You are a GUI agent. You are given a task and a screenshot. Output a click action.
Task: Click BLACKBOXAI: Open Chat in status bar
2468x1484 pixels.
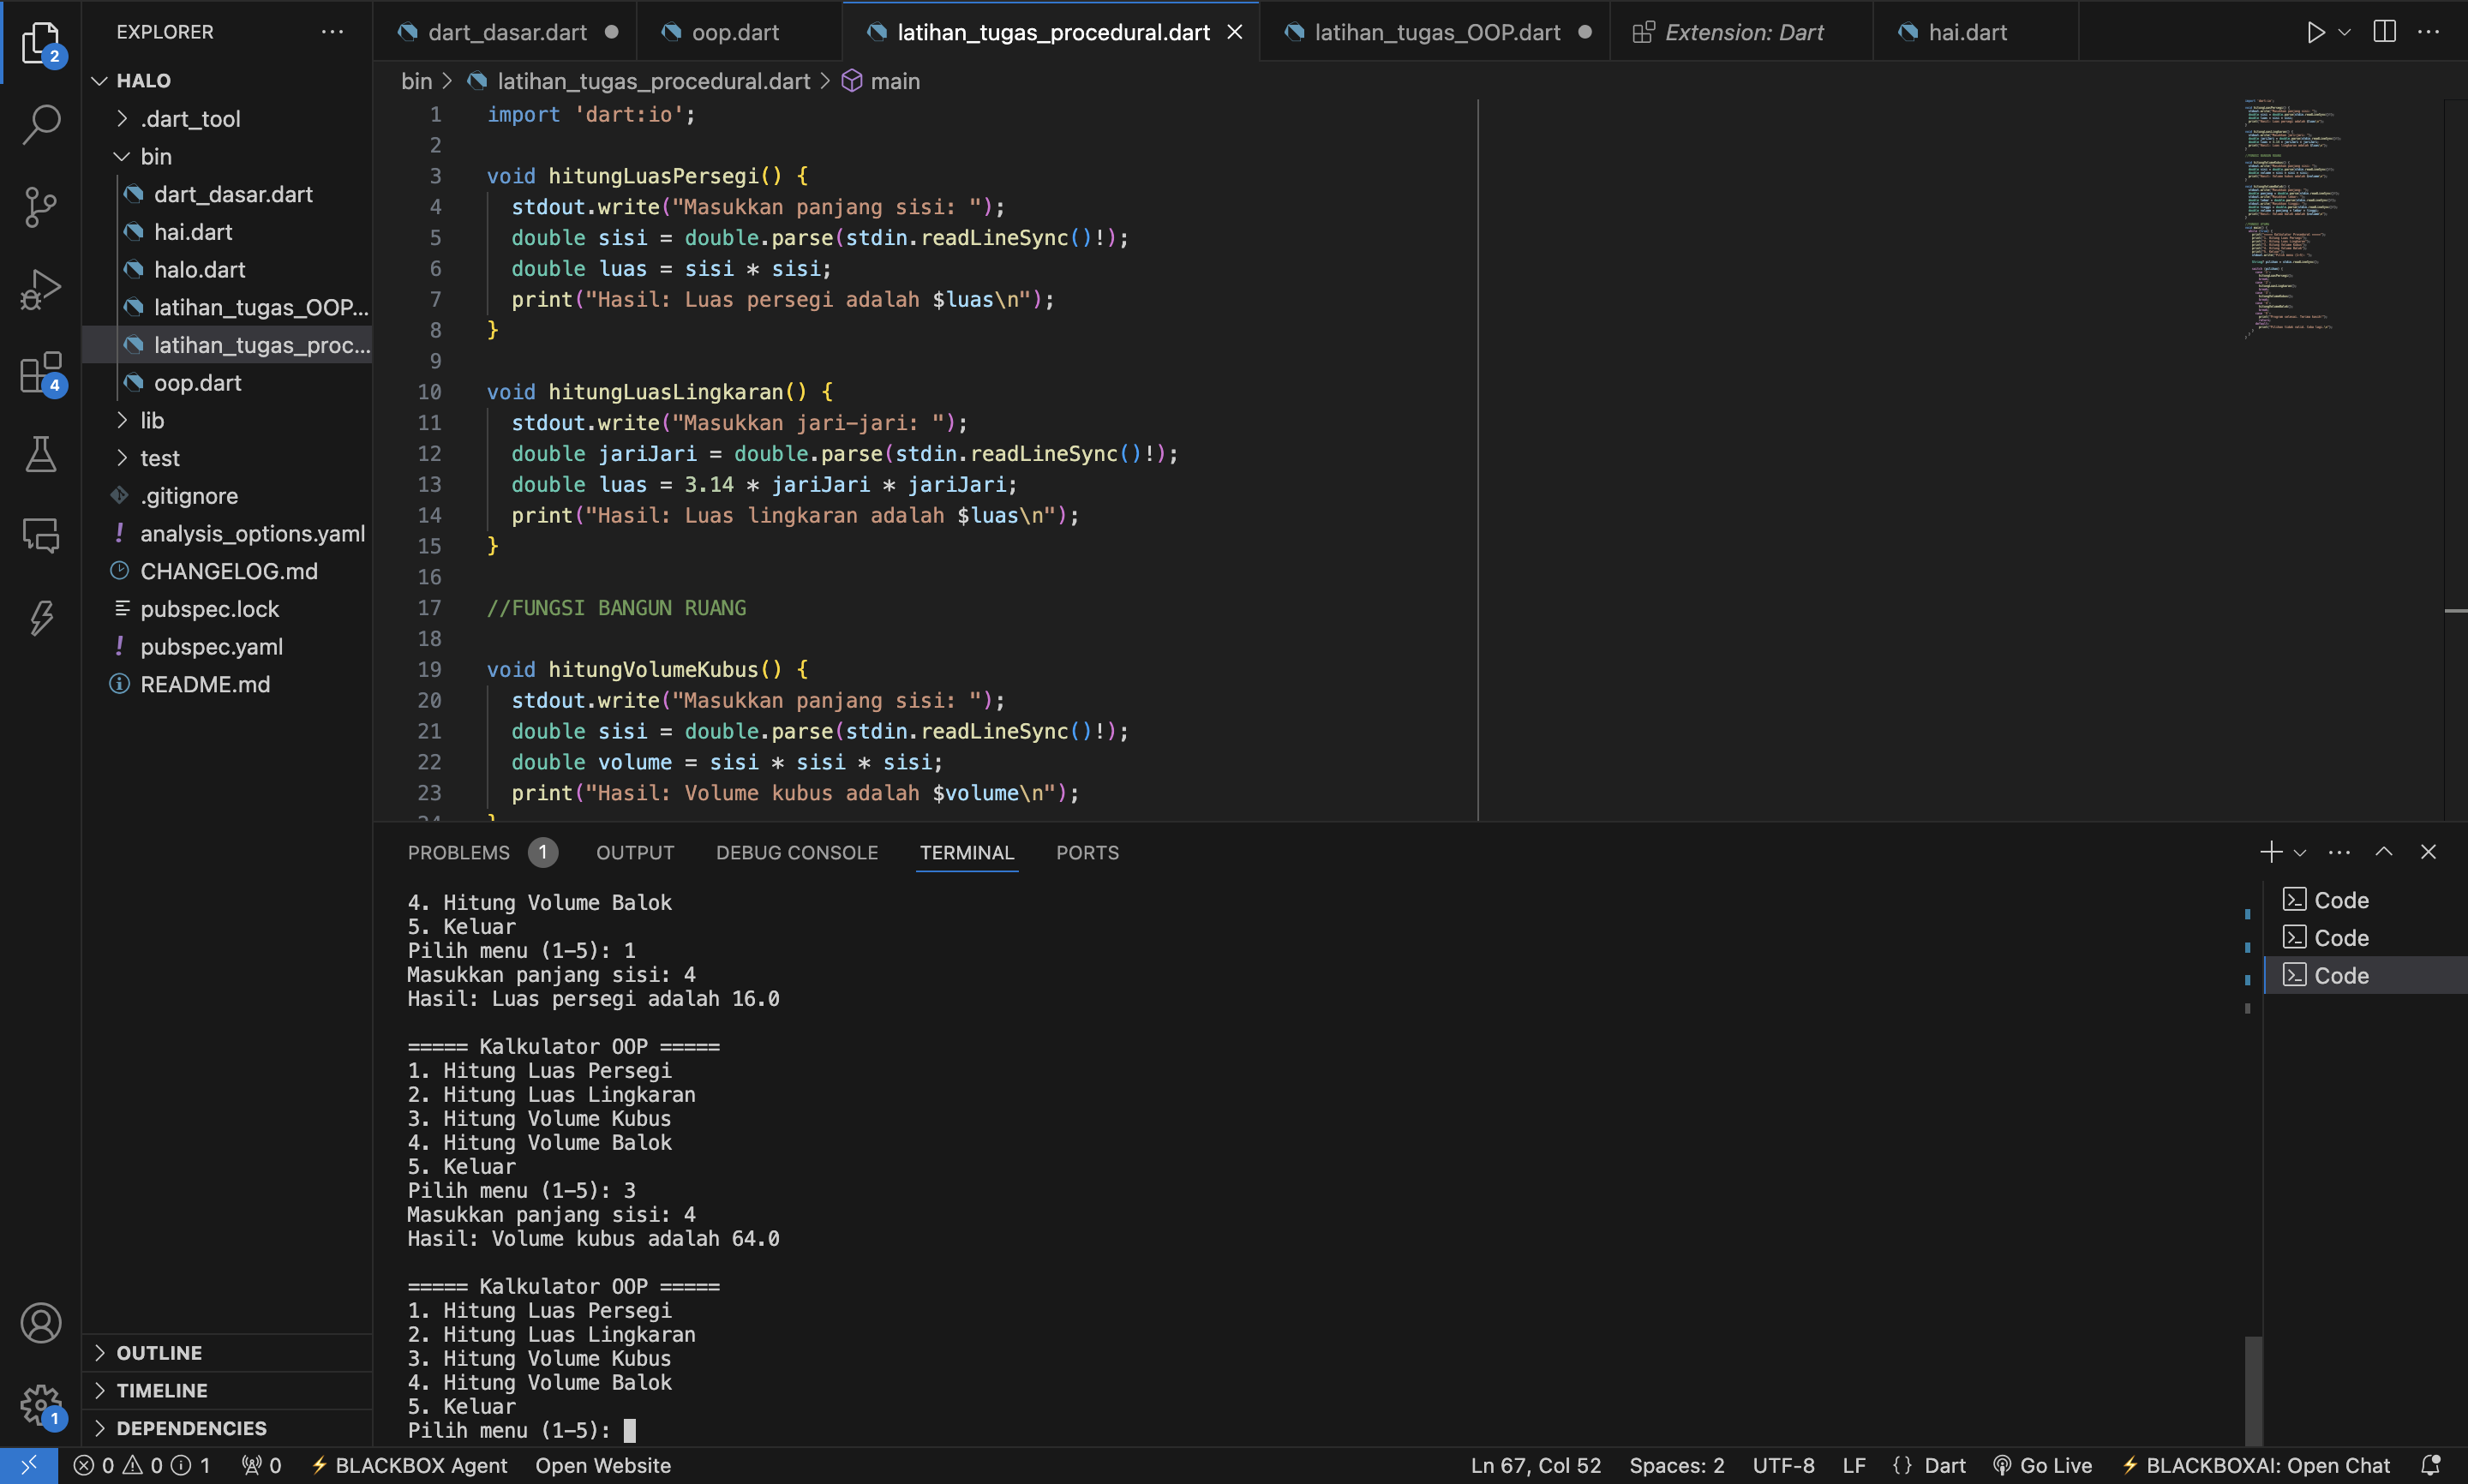click(x=2256, y=1465)
